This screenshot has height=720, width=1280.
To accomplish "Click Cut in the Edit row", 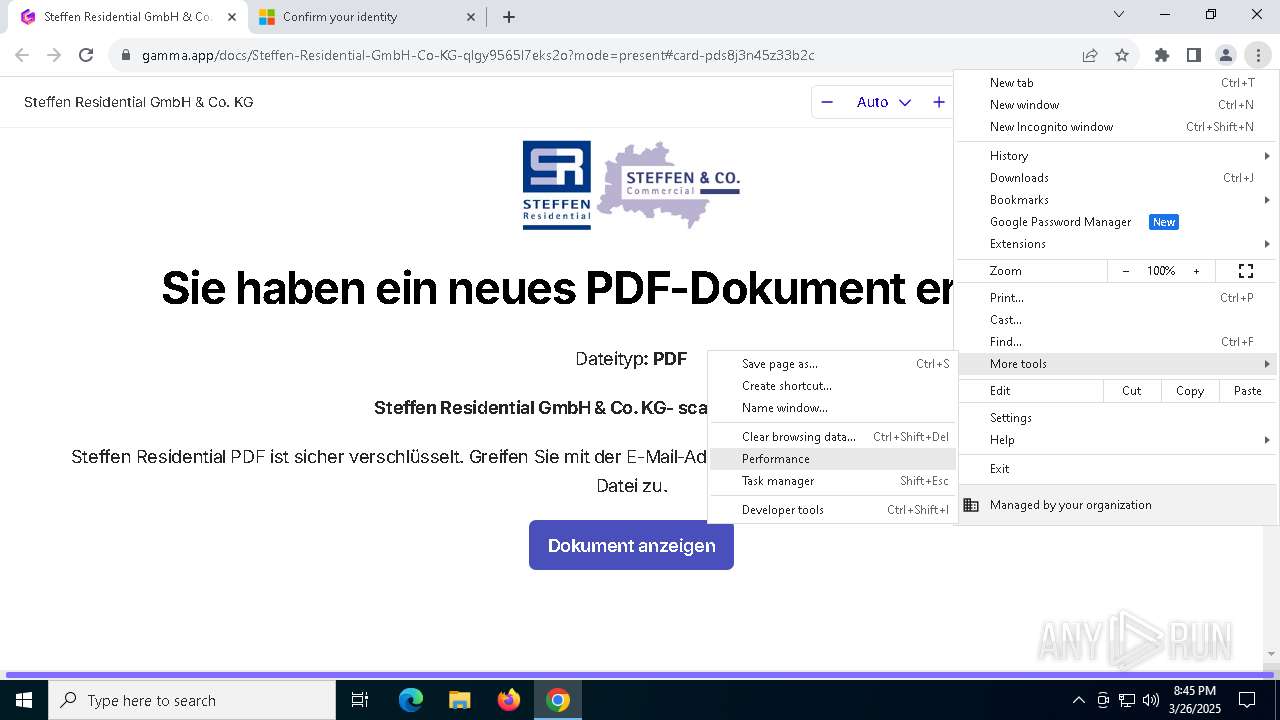I will pos(1132,391).
